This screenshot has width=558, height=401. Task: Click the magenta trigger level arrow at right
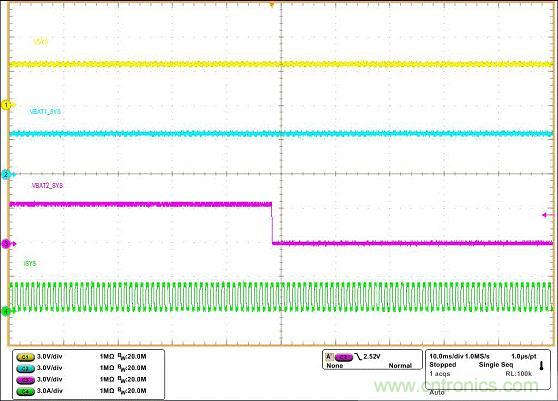[x=548, y=215]
